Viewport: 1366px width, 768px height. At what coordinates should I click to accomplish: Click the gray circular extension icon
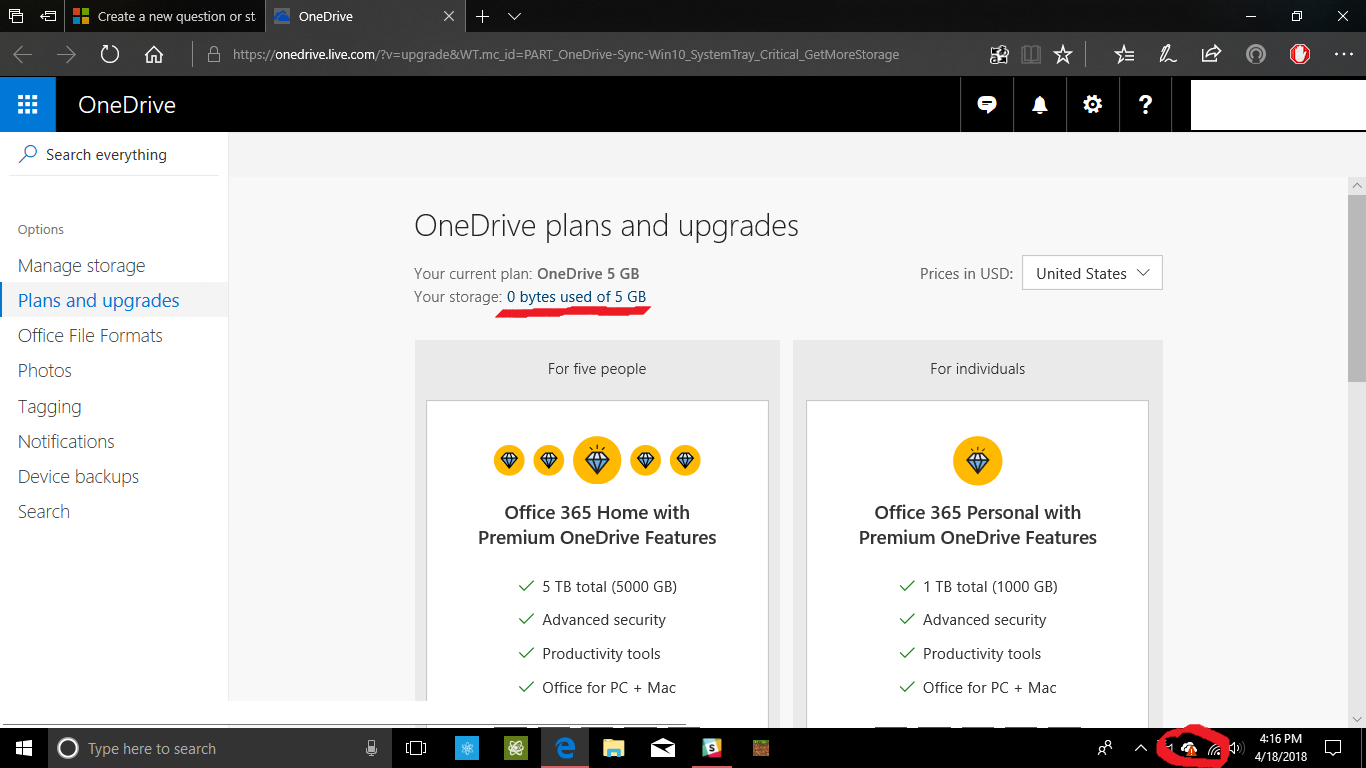coord(1256,55)
